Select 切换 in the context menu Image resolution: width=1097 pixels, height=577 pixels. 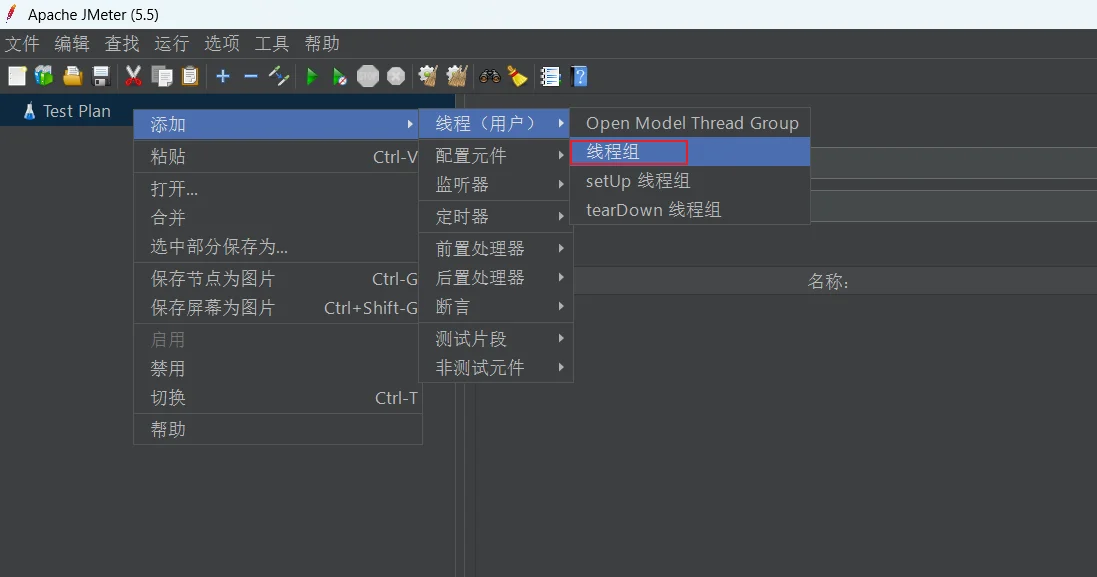278,398
